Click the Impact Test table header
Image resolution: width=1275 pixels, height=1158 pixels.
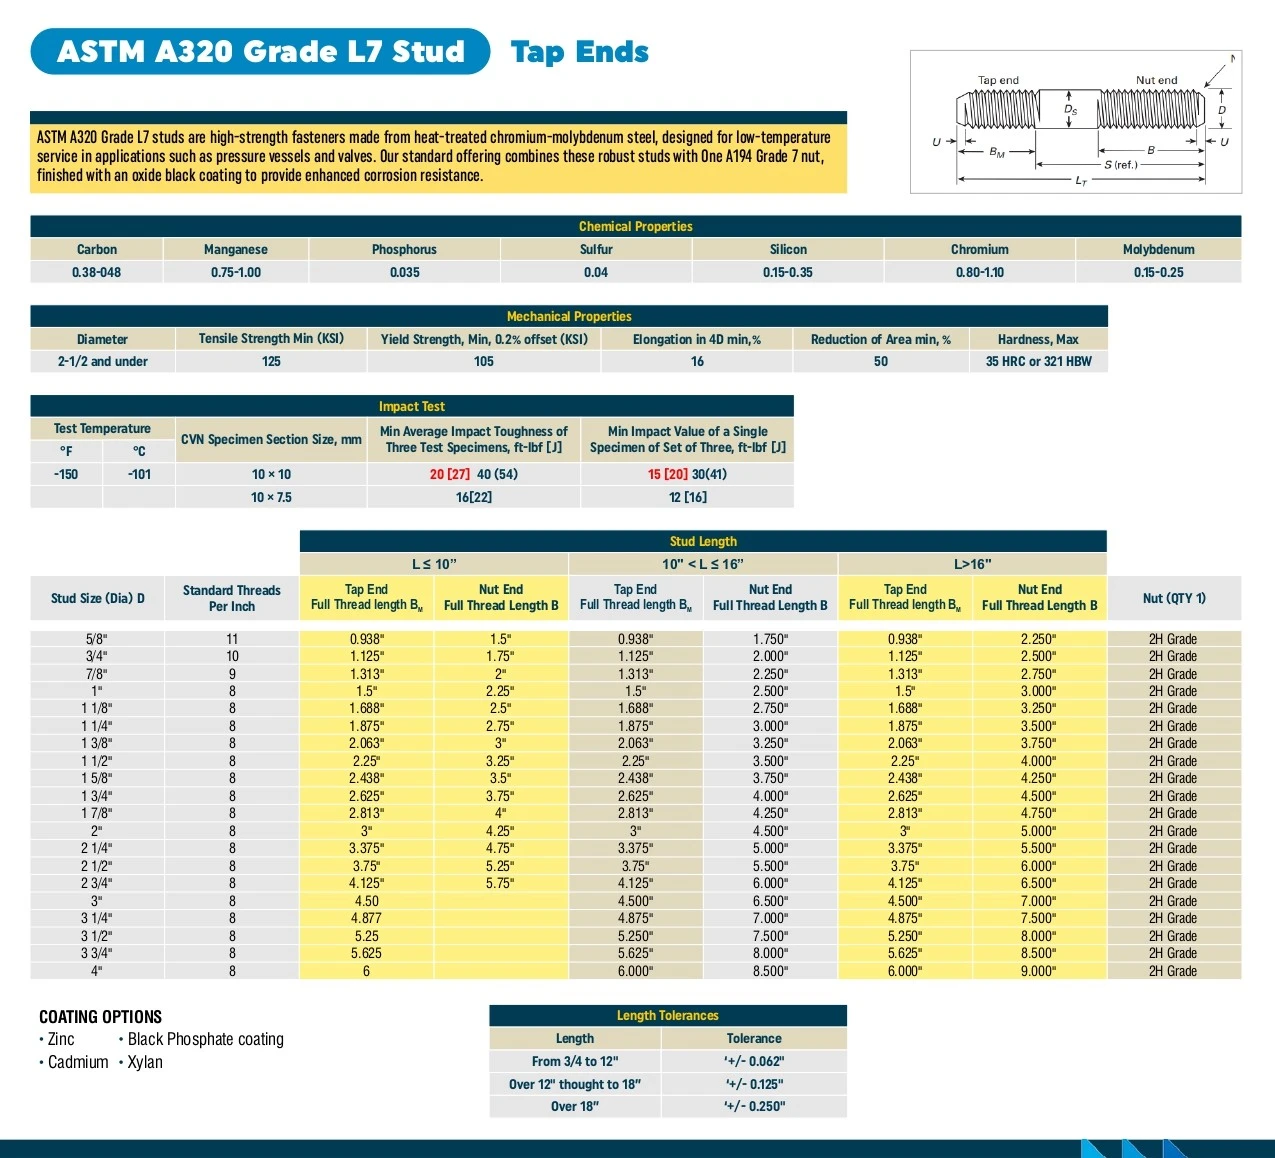[x=411, y=406]
